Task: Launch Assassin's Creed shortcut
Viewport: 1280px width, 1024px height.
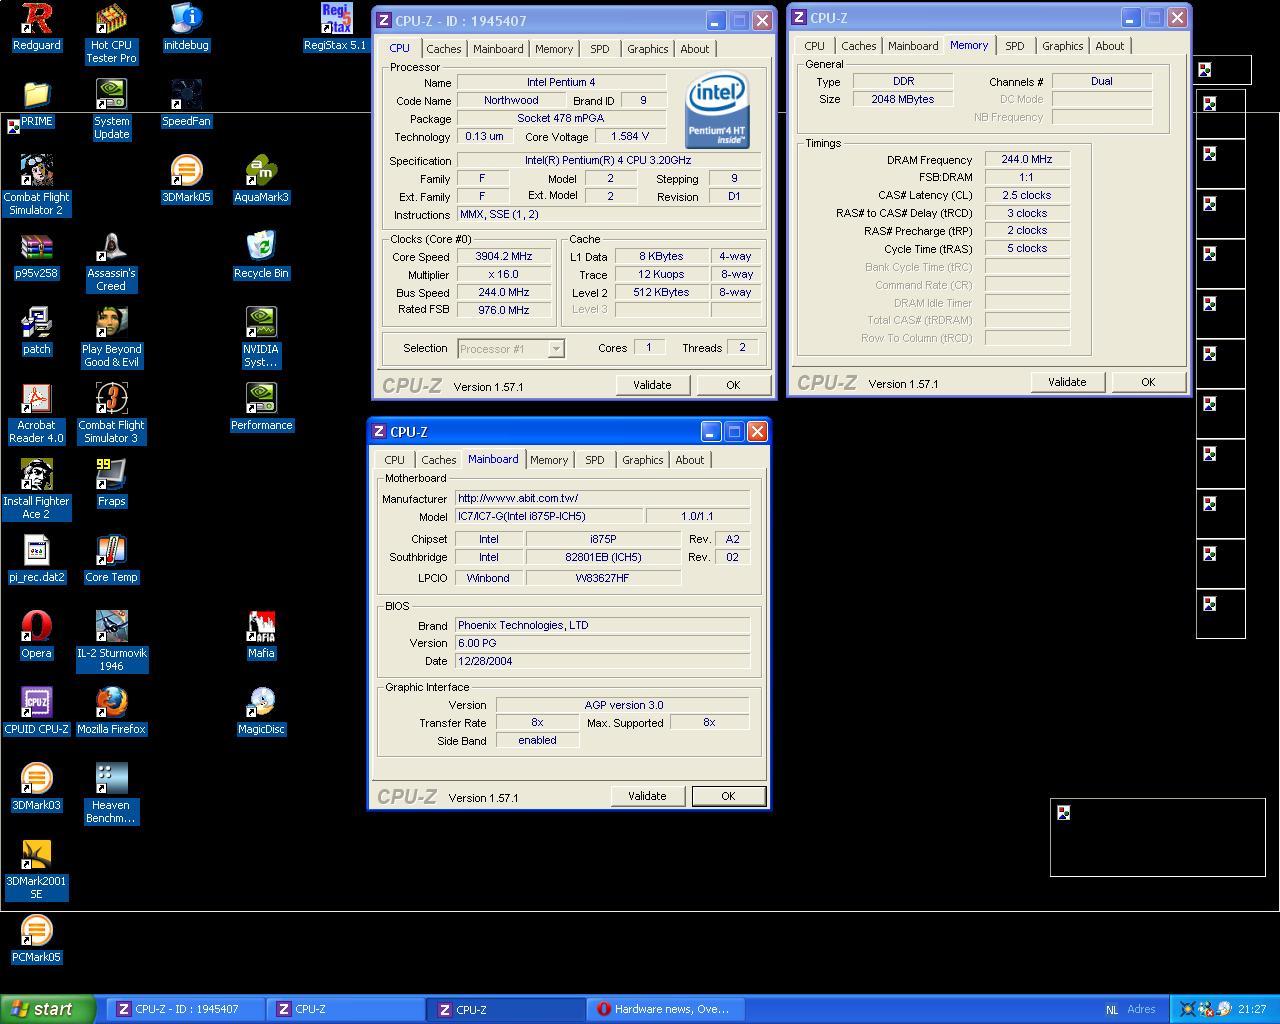Action: click(111, 262)
